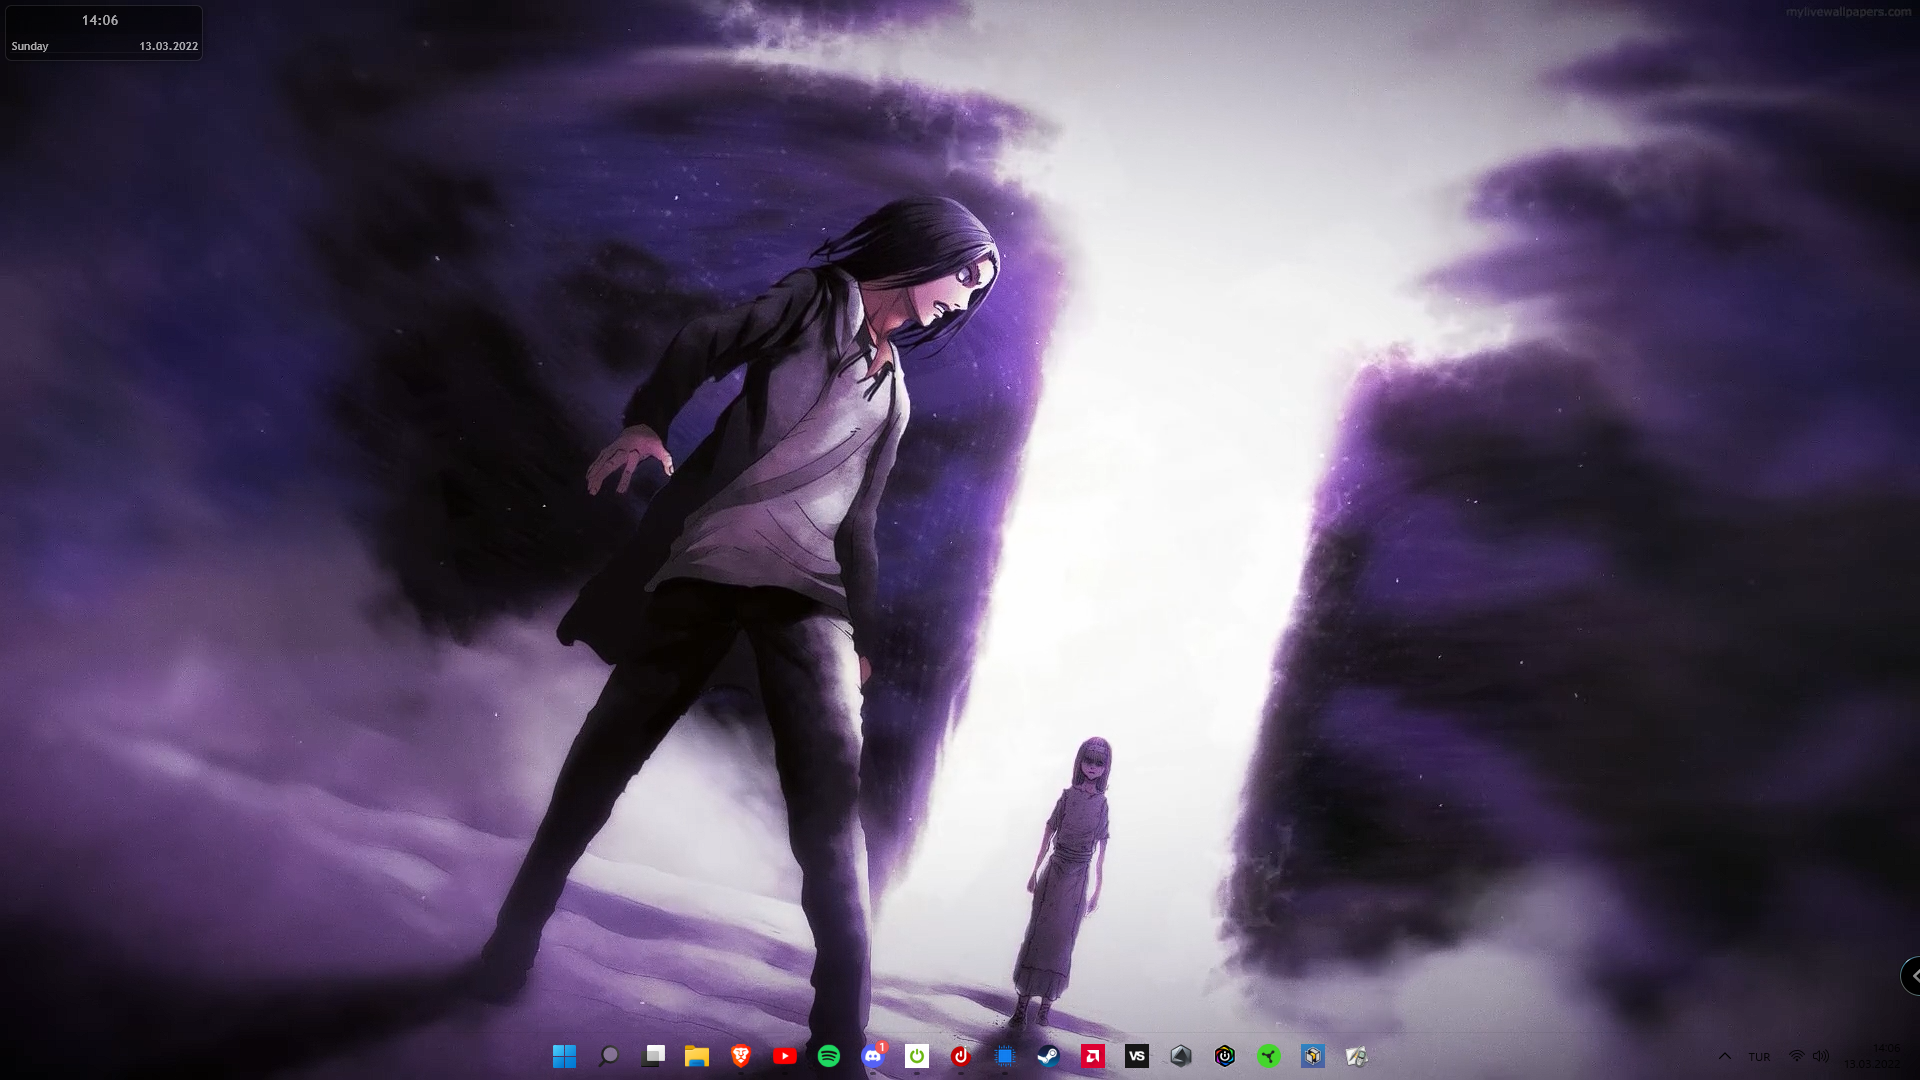The image size is (1920, 1080).
Task: Open the black VS icon app
Action: pos(1137,1056)
